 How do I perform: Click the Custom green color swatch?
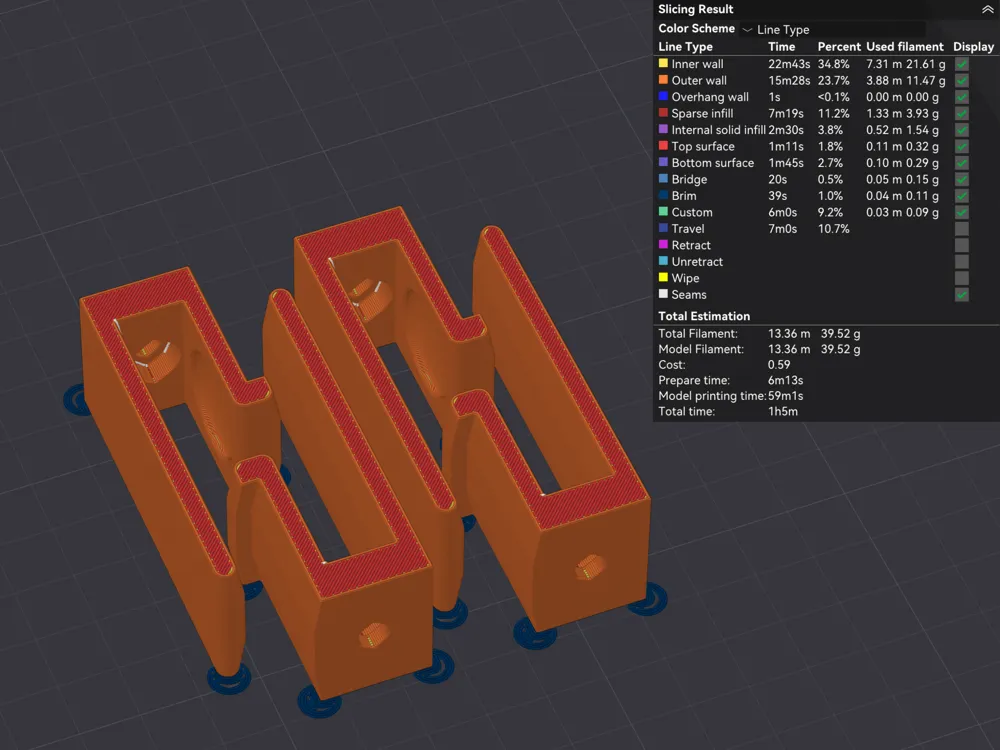click(x=663, y=211)
